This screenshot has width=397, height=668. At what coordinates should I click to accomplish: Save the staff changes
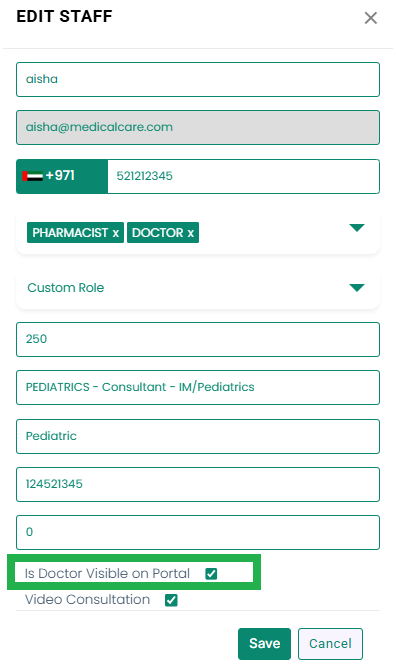264,643
